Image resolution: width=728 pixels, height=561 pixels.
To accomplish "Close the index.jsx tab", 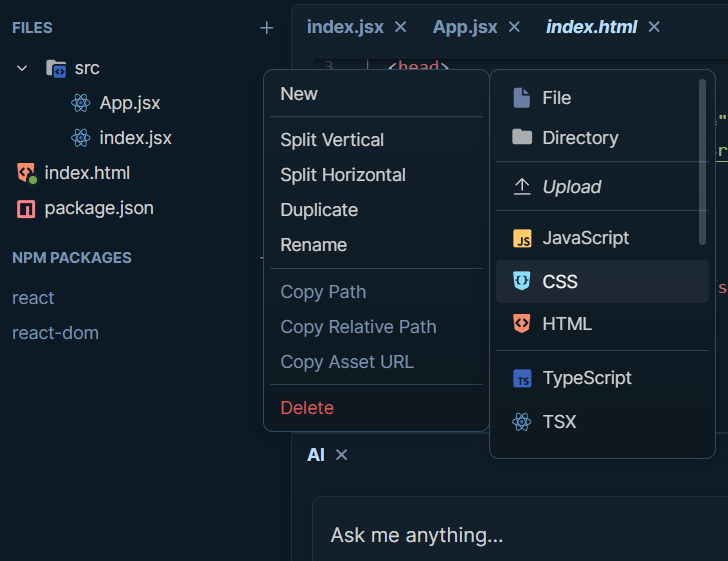I will point(401,27).
